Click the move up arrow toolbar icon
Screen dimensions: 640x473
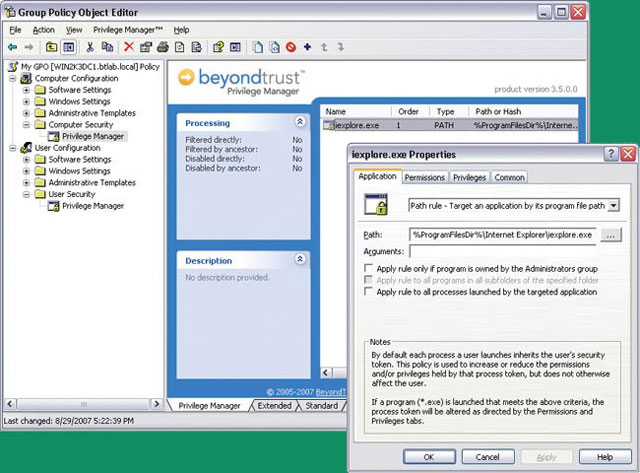click(x=324, y=47)
